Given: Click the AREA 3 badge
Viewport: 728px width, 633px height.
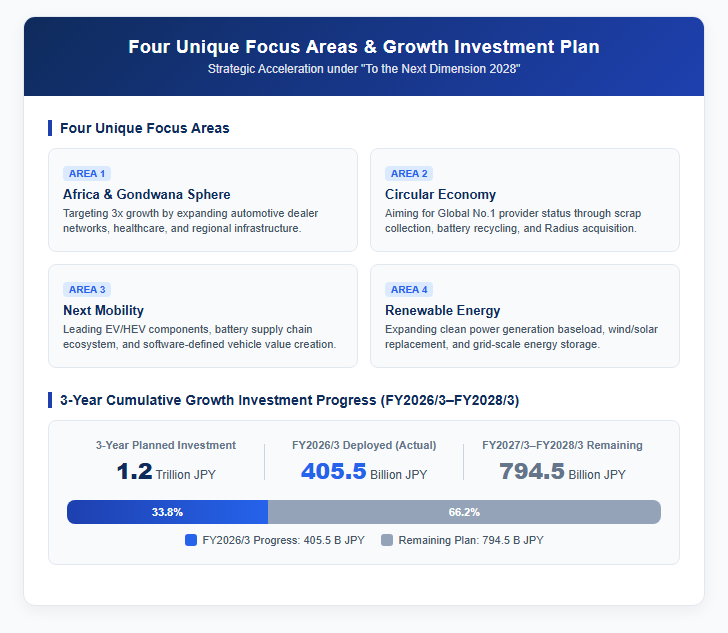Looking at the screenshot, I should (x=87, y=290).
